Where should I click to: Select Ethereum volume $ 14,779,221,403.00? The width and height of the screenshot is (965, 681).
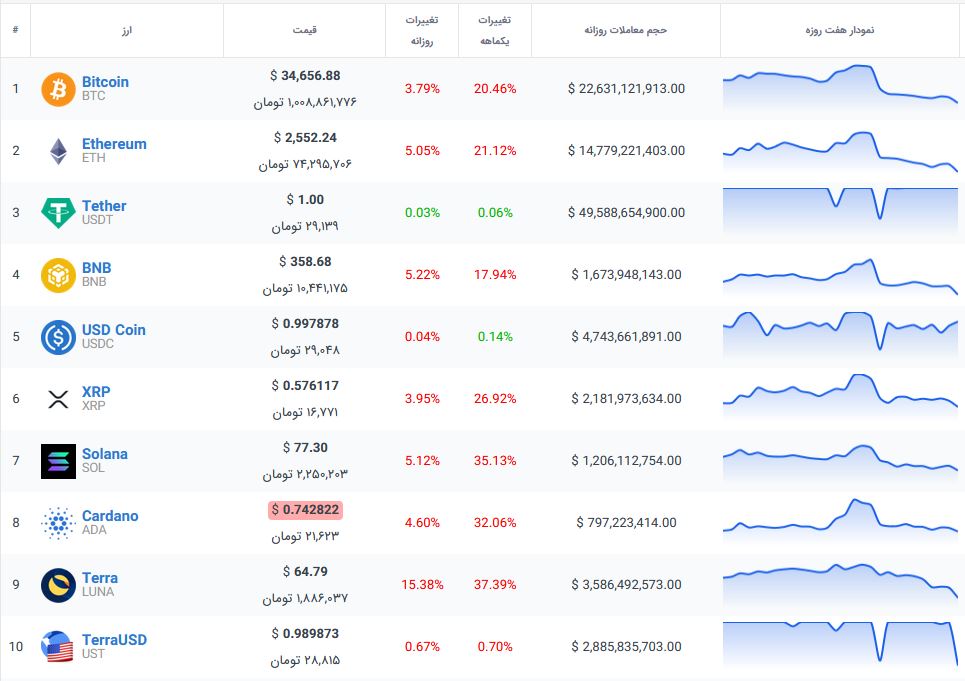627,151
